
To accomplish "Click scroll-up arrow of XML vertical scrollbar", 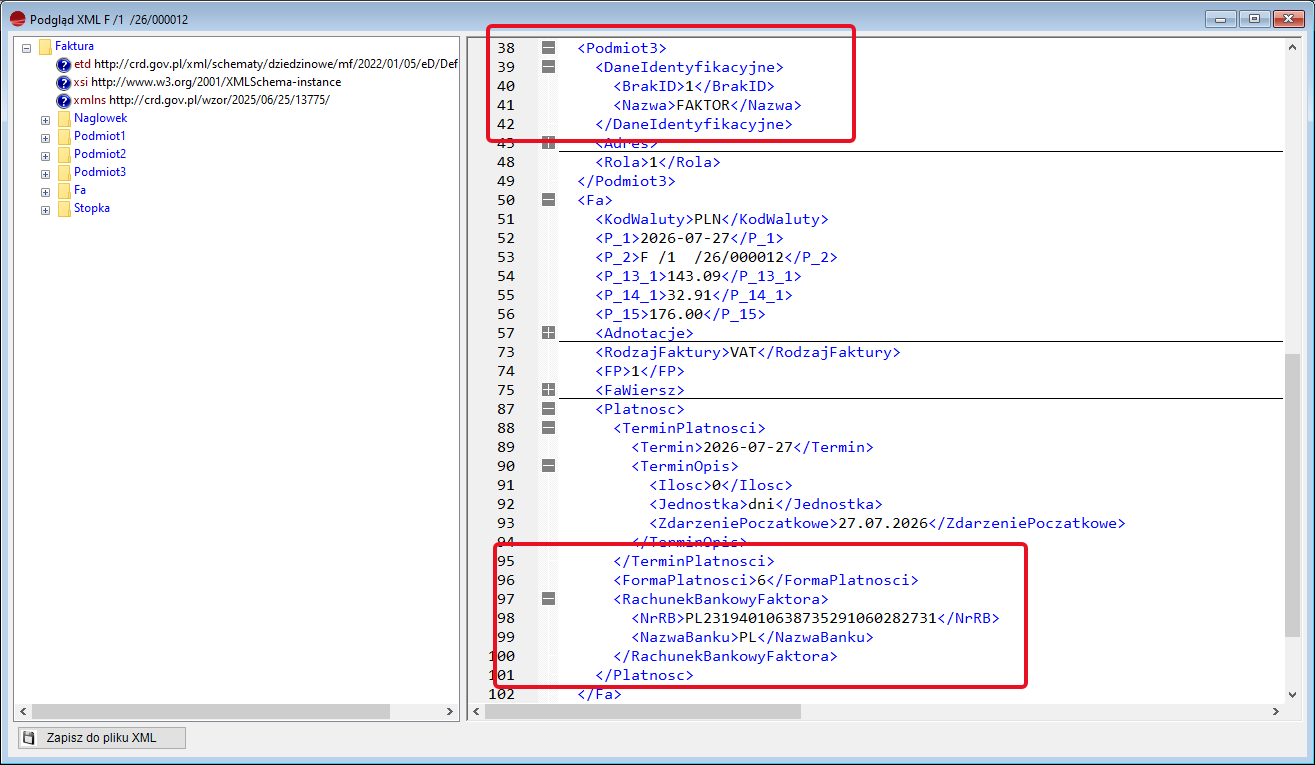I will (x=1291, y=46).
